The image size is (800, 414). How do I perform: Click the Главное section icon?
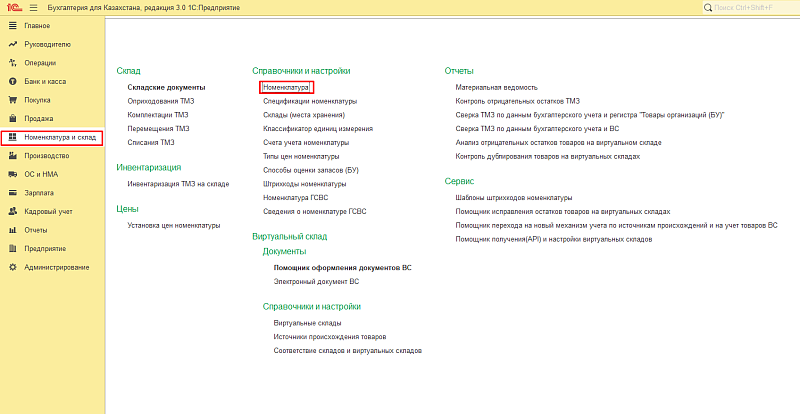(13, 26)
